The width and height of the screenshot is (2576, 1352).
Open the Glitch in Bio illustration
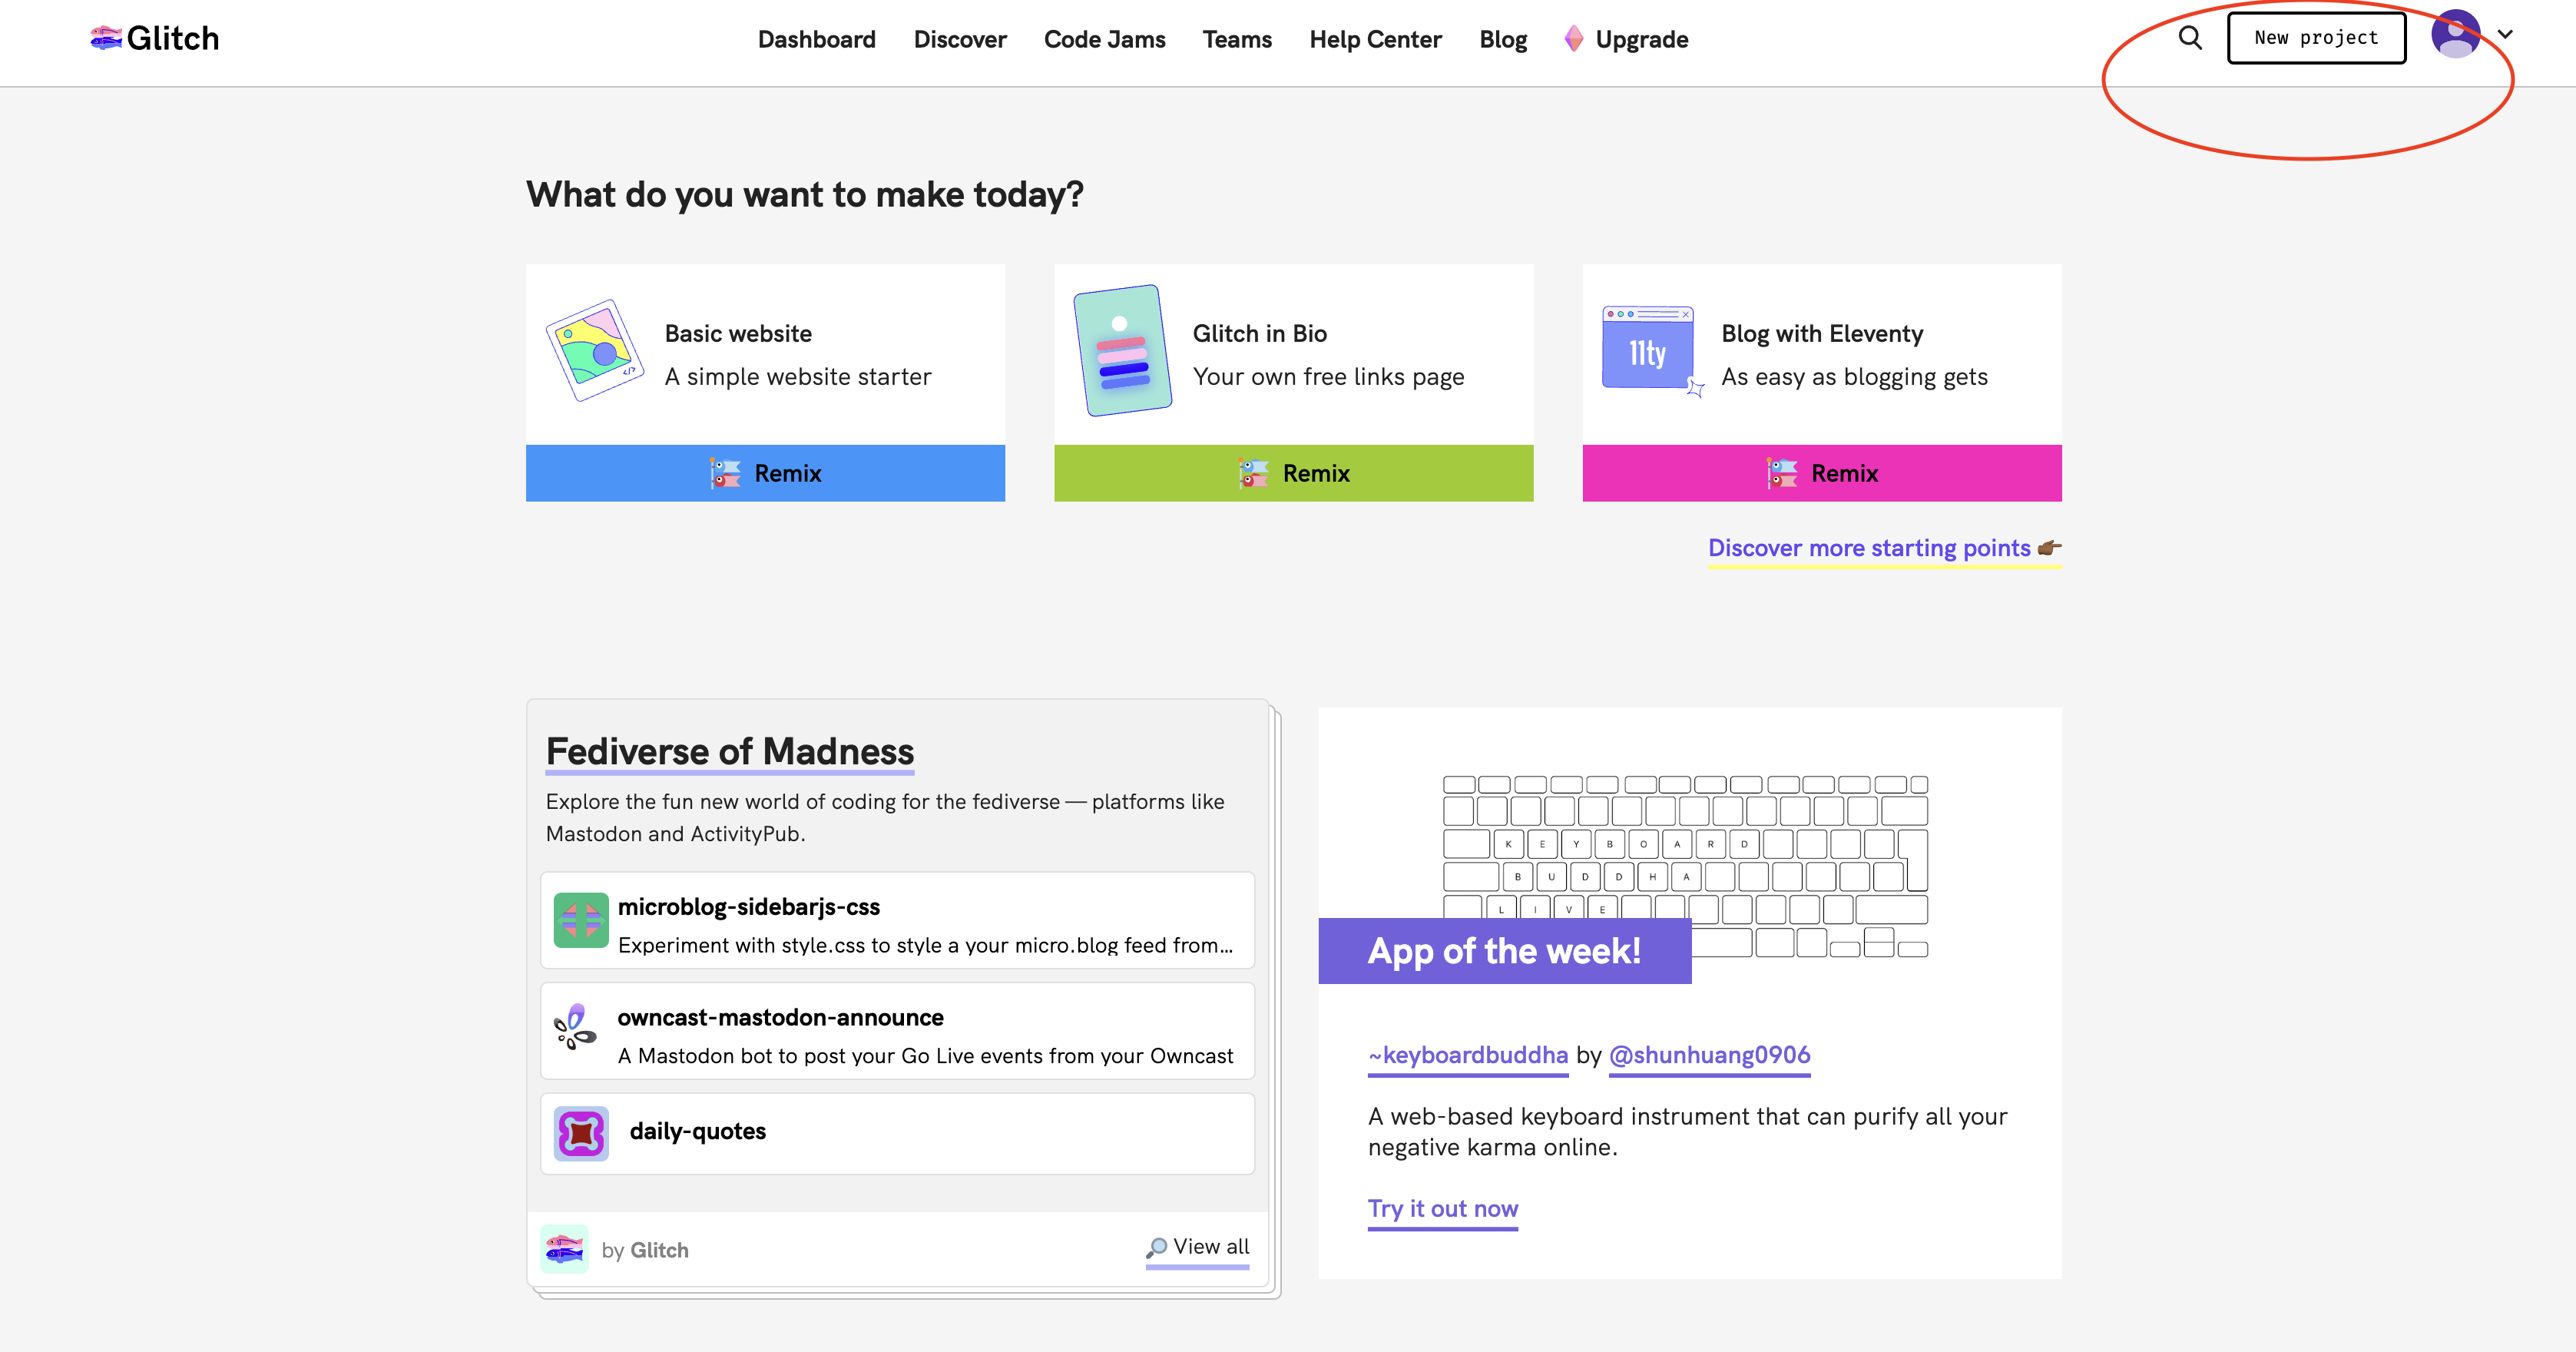click(1122, 350)
